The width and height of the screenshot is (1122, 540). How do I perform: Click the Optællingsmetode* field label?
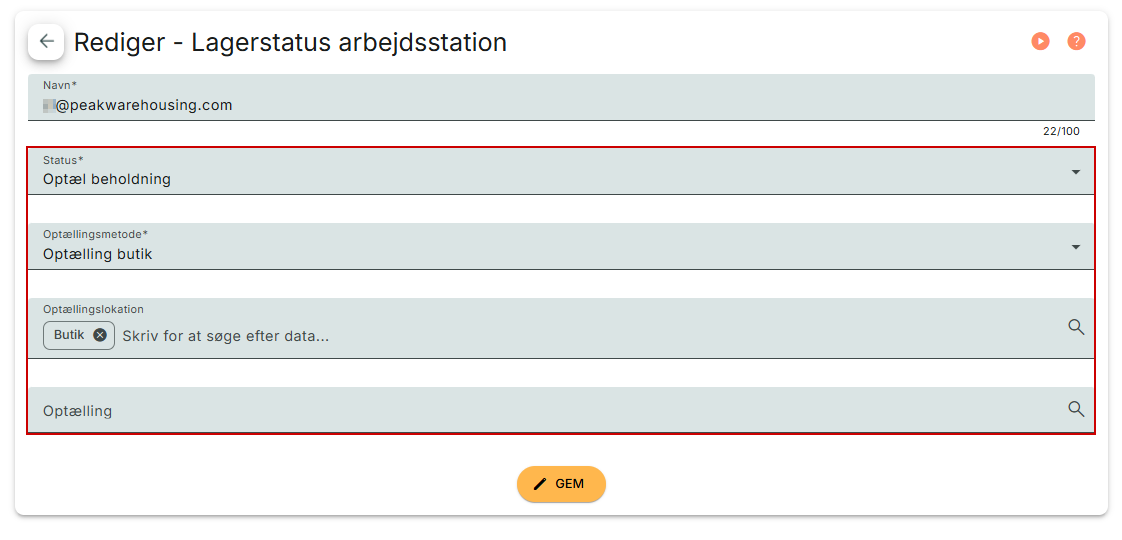[x=95, y=234]
